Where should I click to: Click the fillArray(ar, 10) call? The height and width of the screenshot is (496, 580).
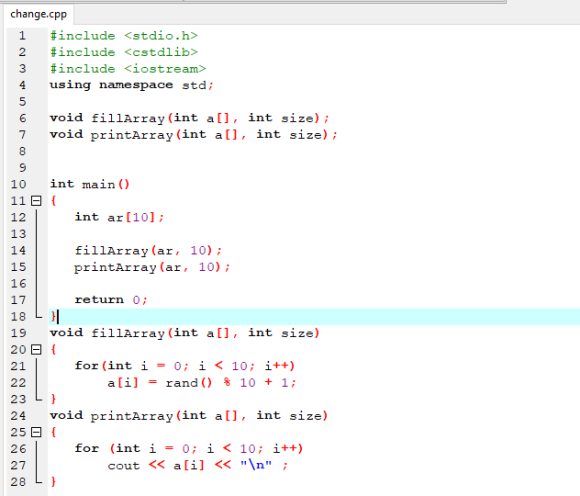148,250
